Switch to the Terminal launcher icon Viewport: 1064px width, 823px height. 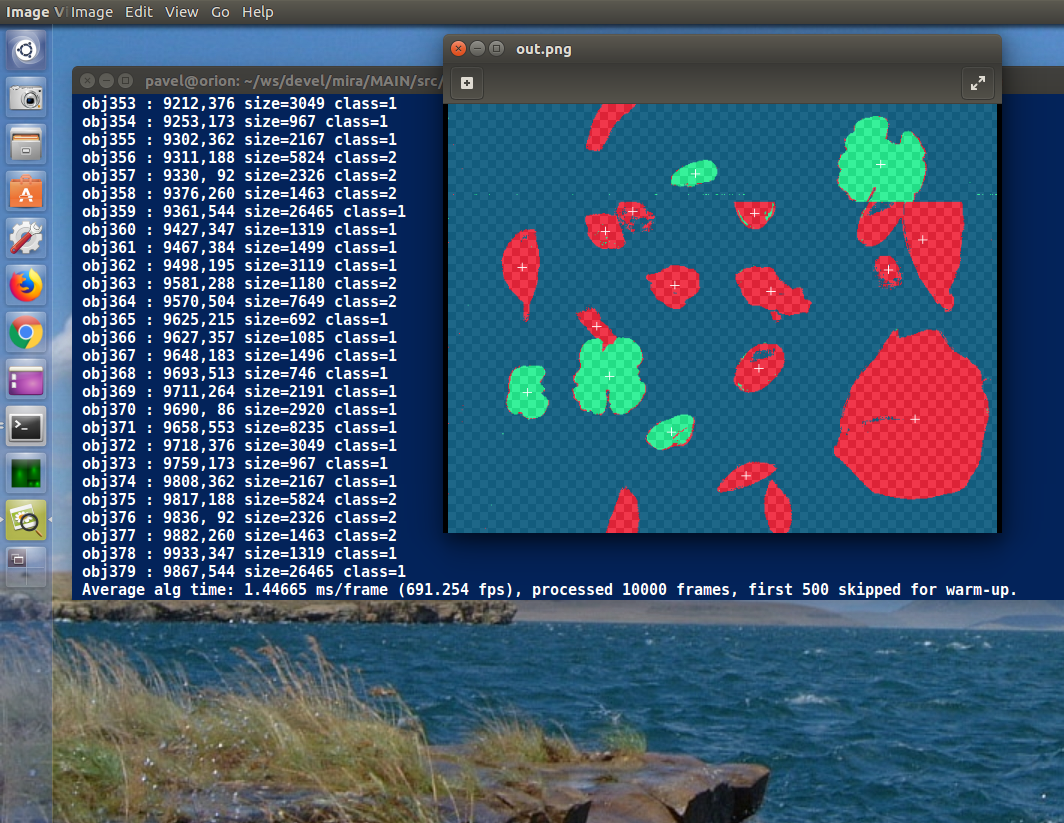27,427
